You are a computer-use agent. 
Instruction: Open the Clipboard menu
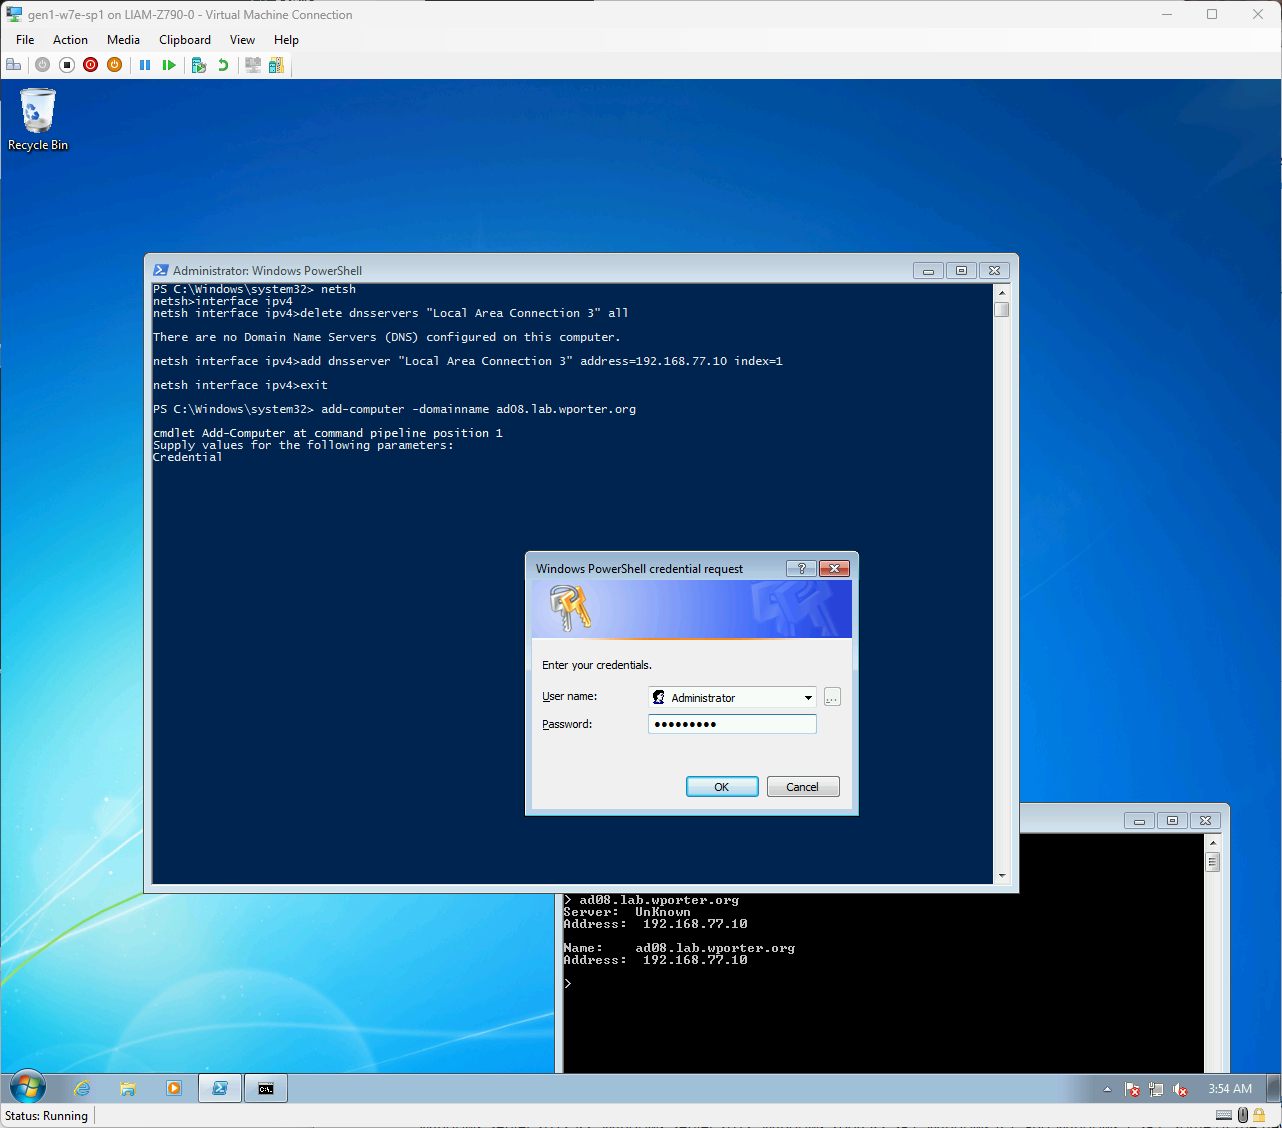point(185,40)
